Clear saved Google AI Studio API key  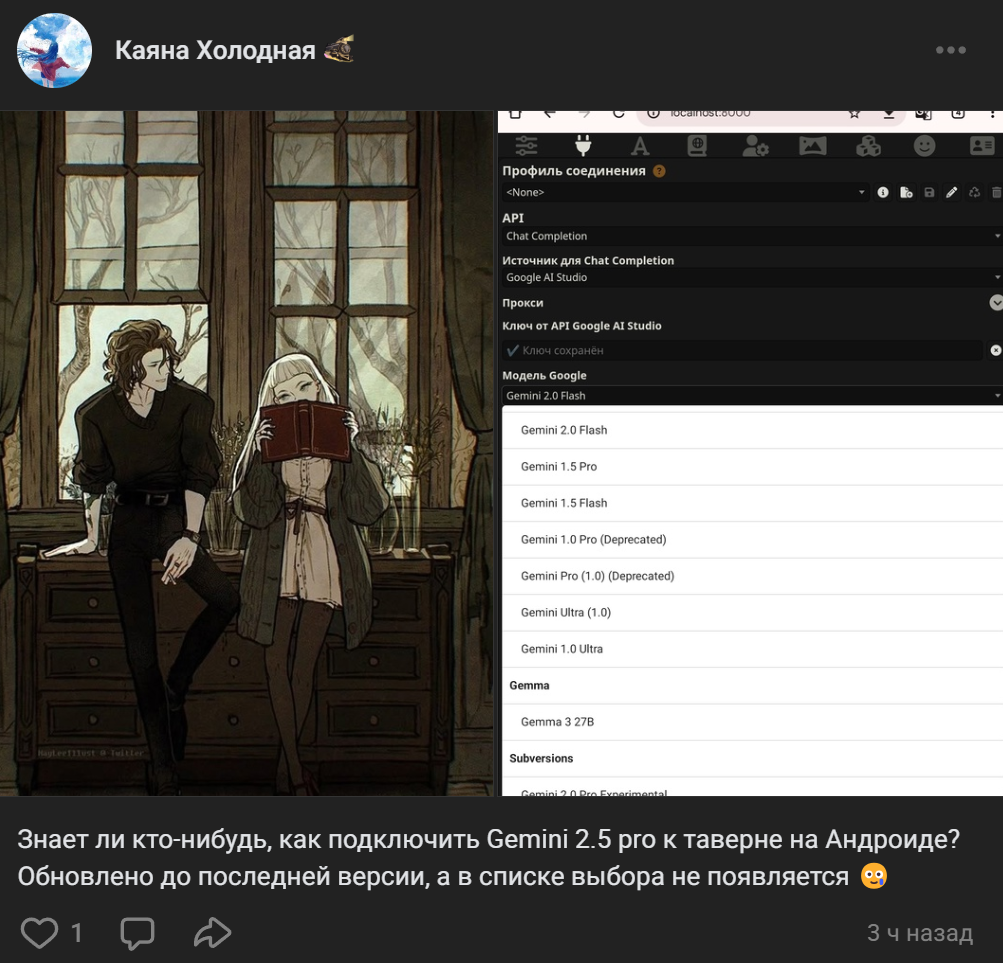pos(996,350)
